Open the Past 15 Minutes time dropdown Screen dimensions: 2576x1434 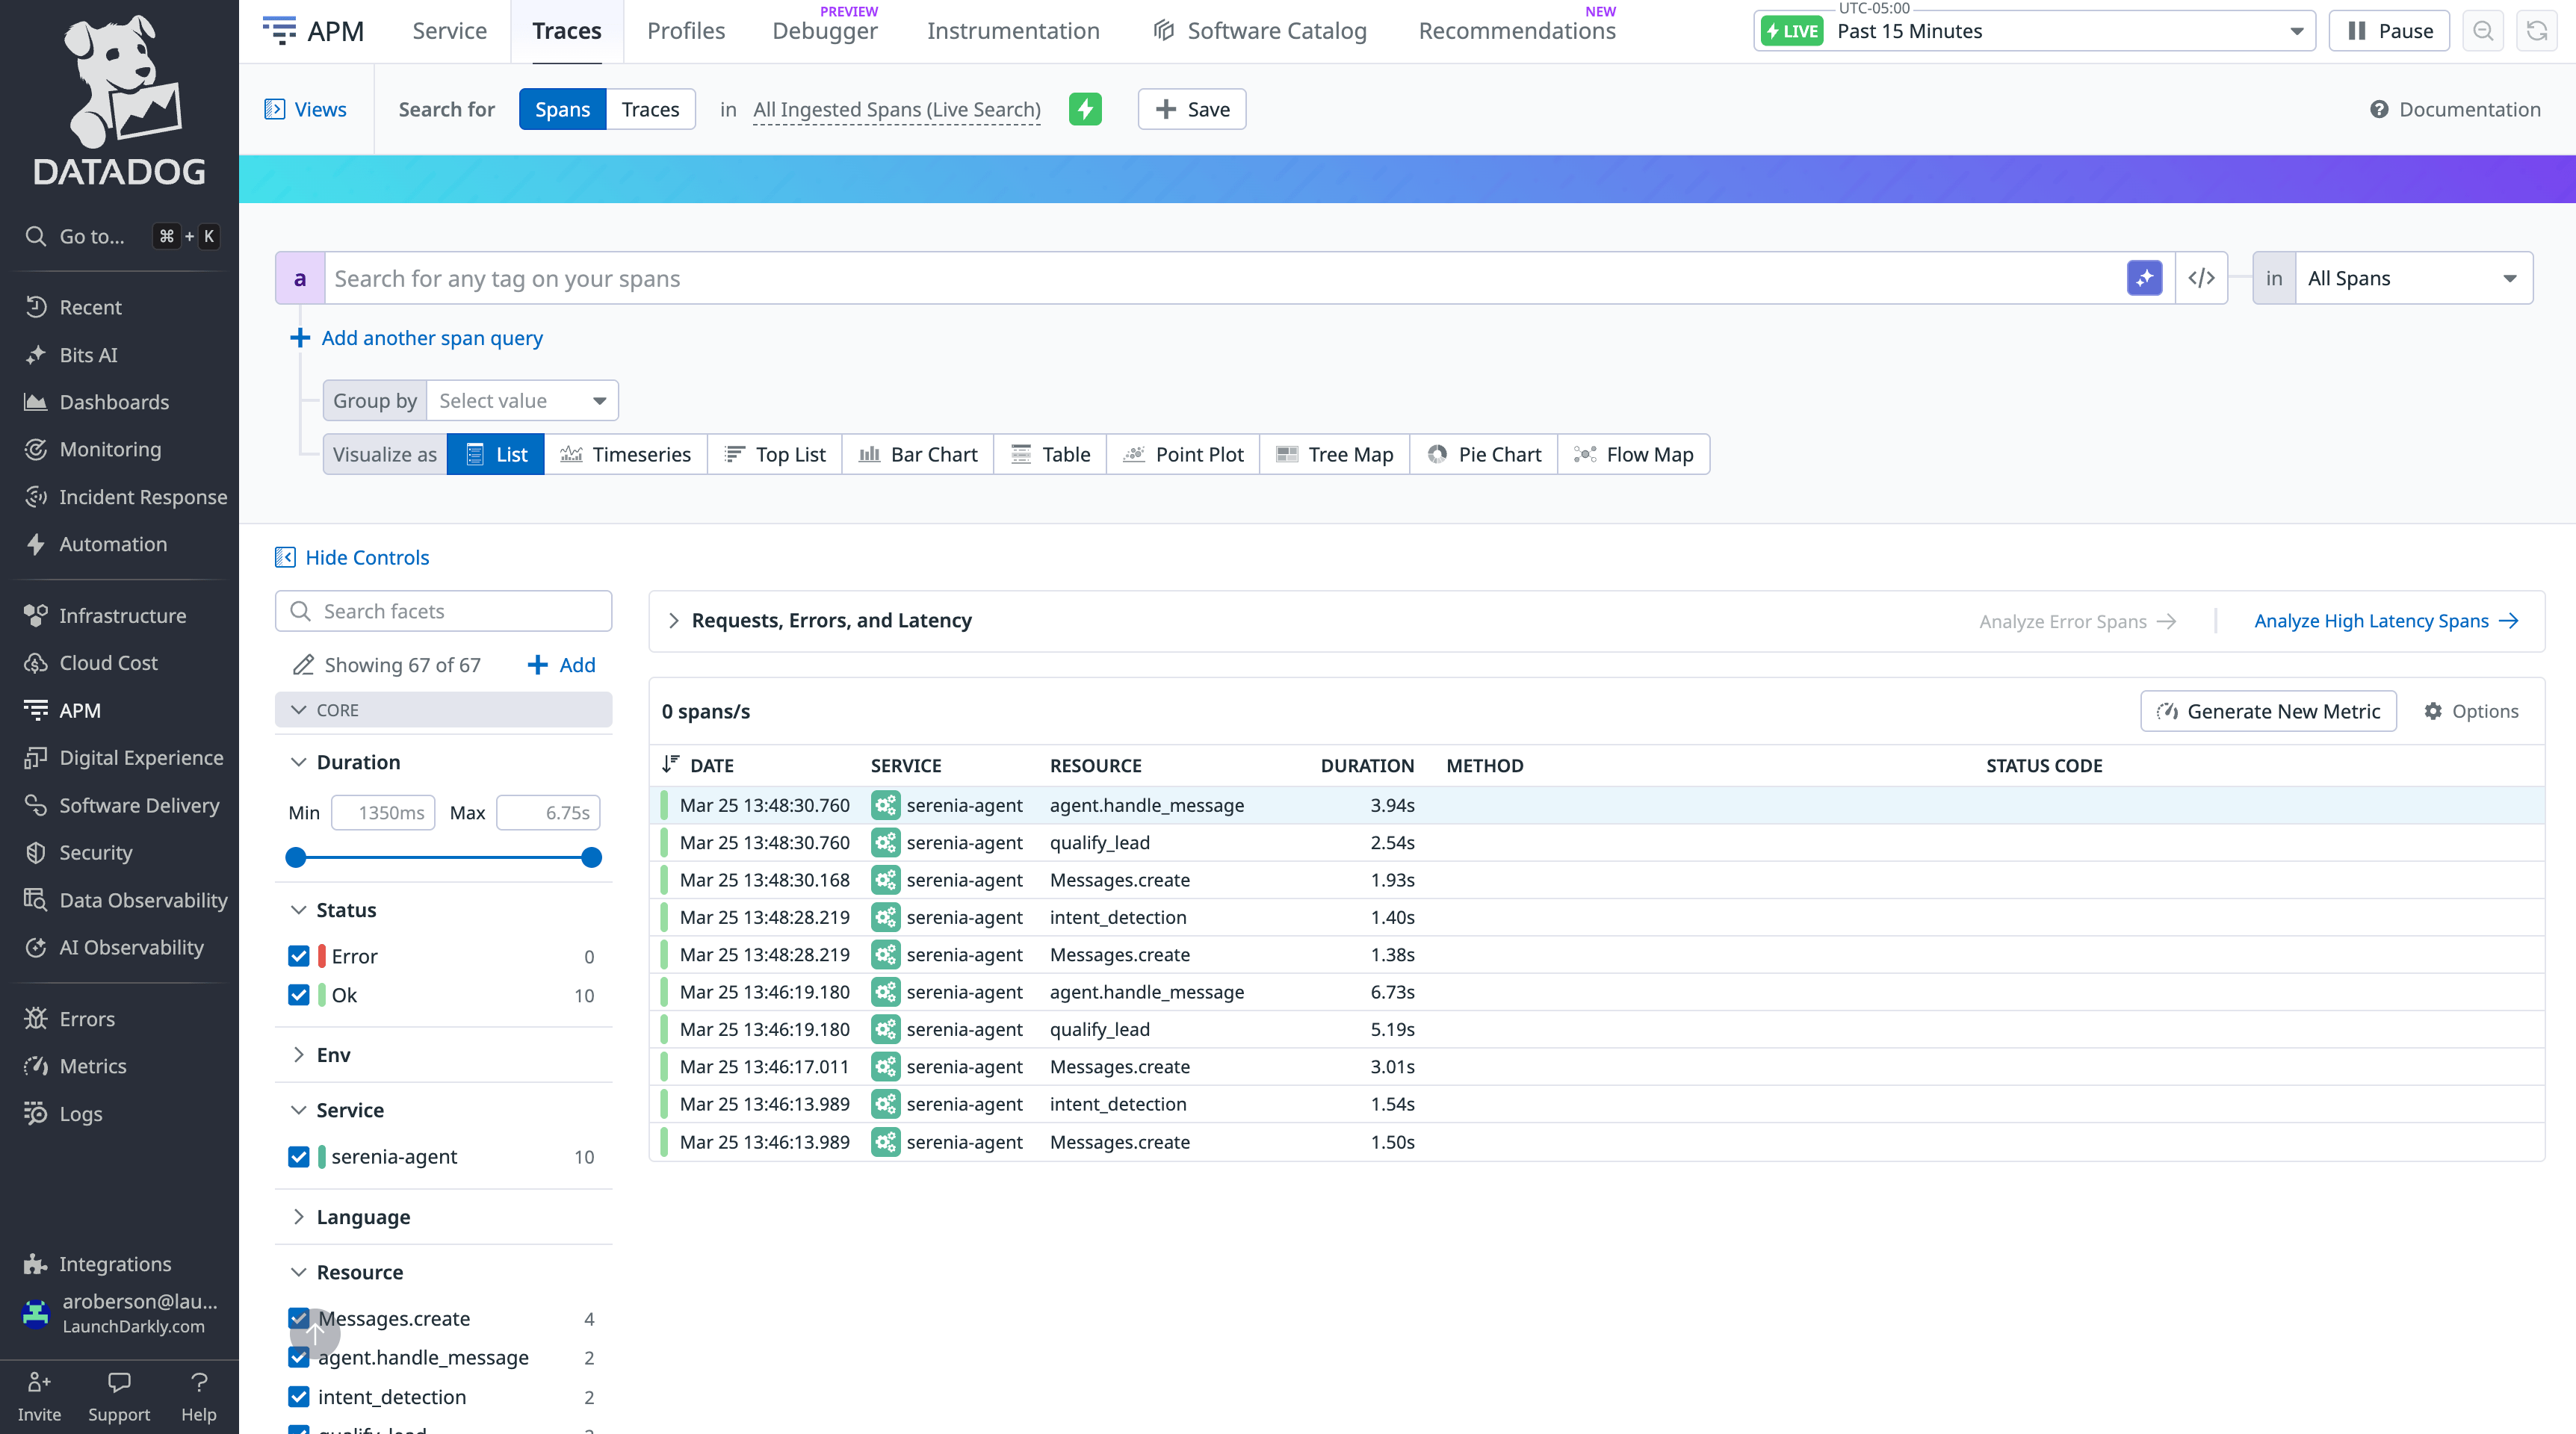(2035, 31)
